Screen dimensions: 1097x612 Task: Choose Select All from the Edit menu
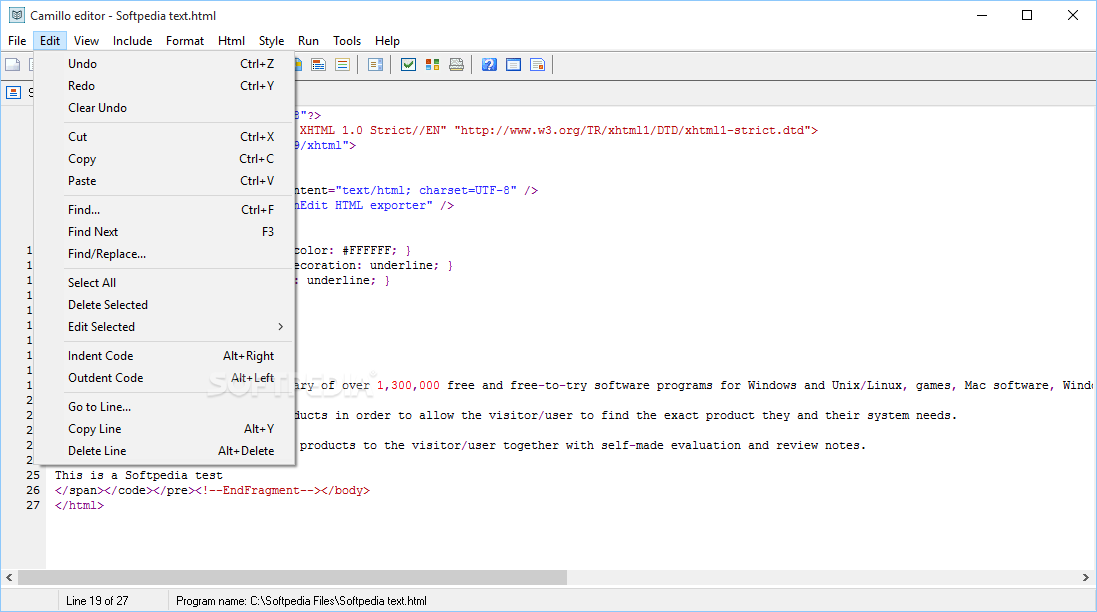164,283
